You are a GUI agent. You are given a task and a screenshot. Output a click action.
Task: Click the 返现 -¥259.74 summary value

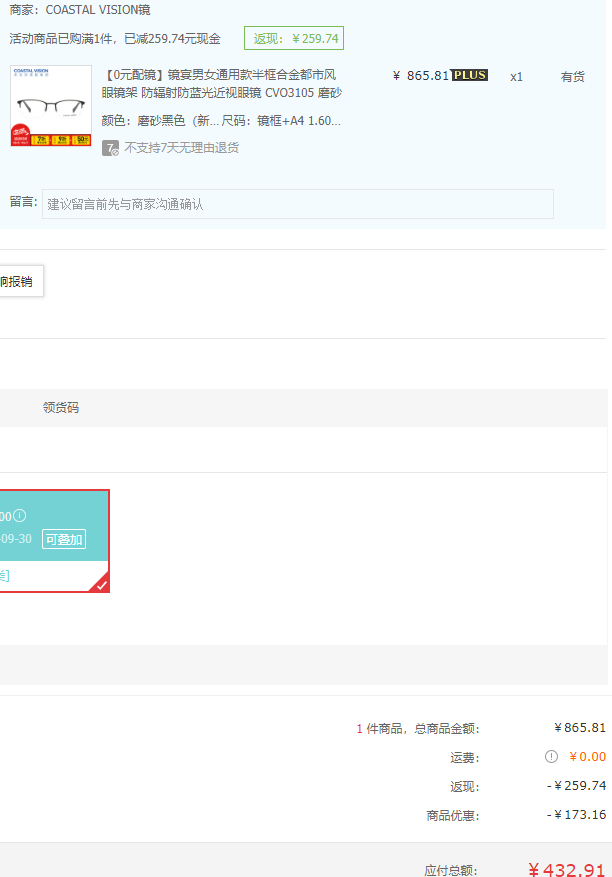point(577,786)
